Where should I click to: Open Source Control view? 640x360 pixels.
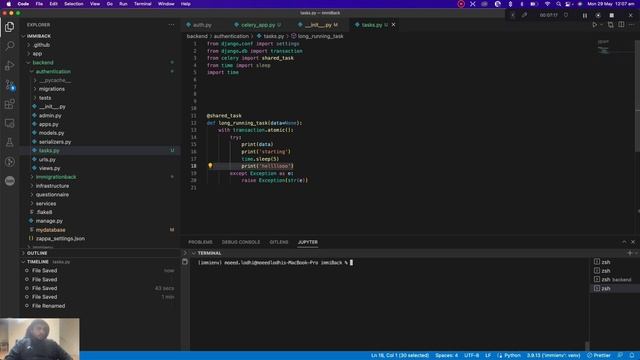click(9, 84)
